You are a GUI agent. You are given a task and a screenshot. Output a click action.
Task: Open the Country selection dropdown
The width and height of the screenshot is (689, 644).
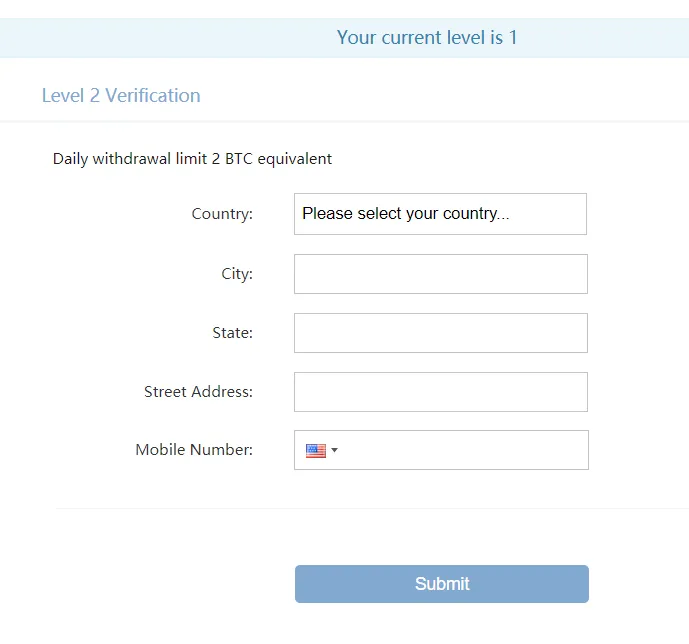point(440,214)
